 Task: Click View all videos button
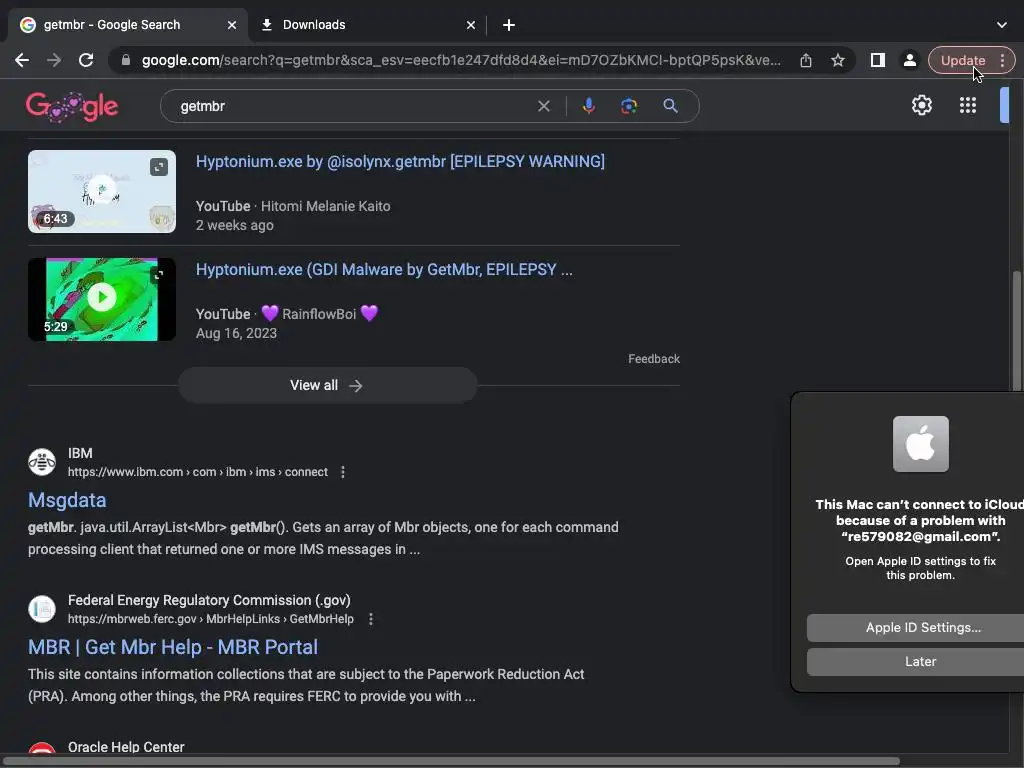click(x=327, y=385)
